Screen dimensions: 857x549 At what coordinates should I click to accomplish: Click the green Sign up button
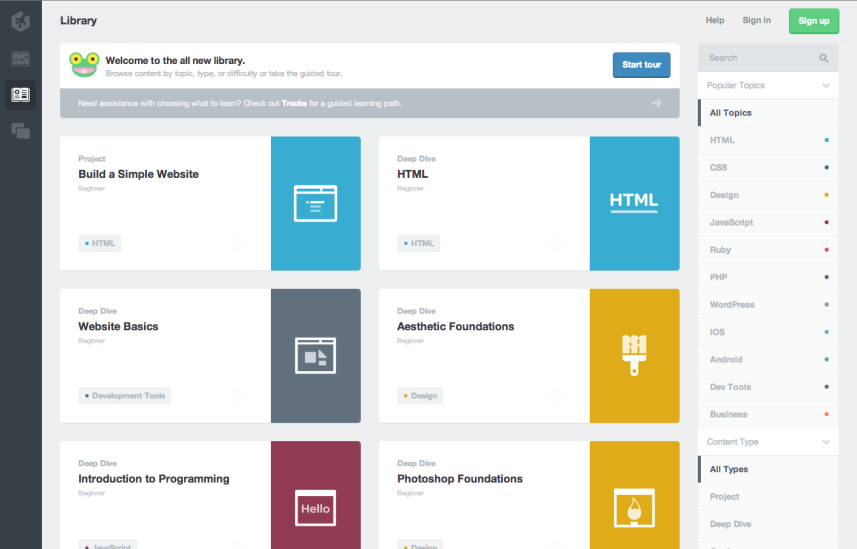[813, 21]
